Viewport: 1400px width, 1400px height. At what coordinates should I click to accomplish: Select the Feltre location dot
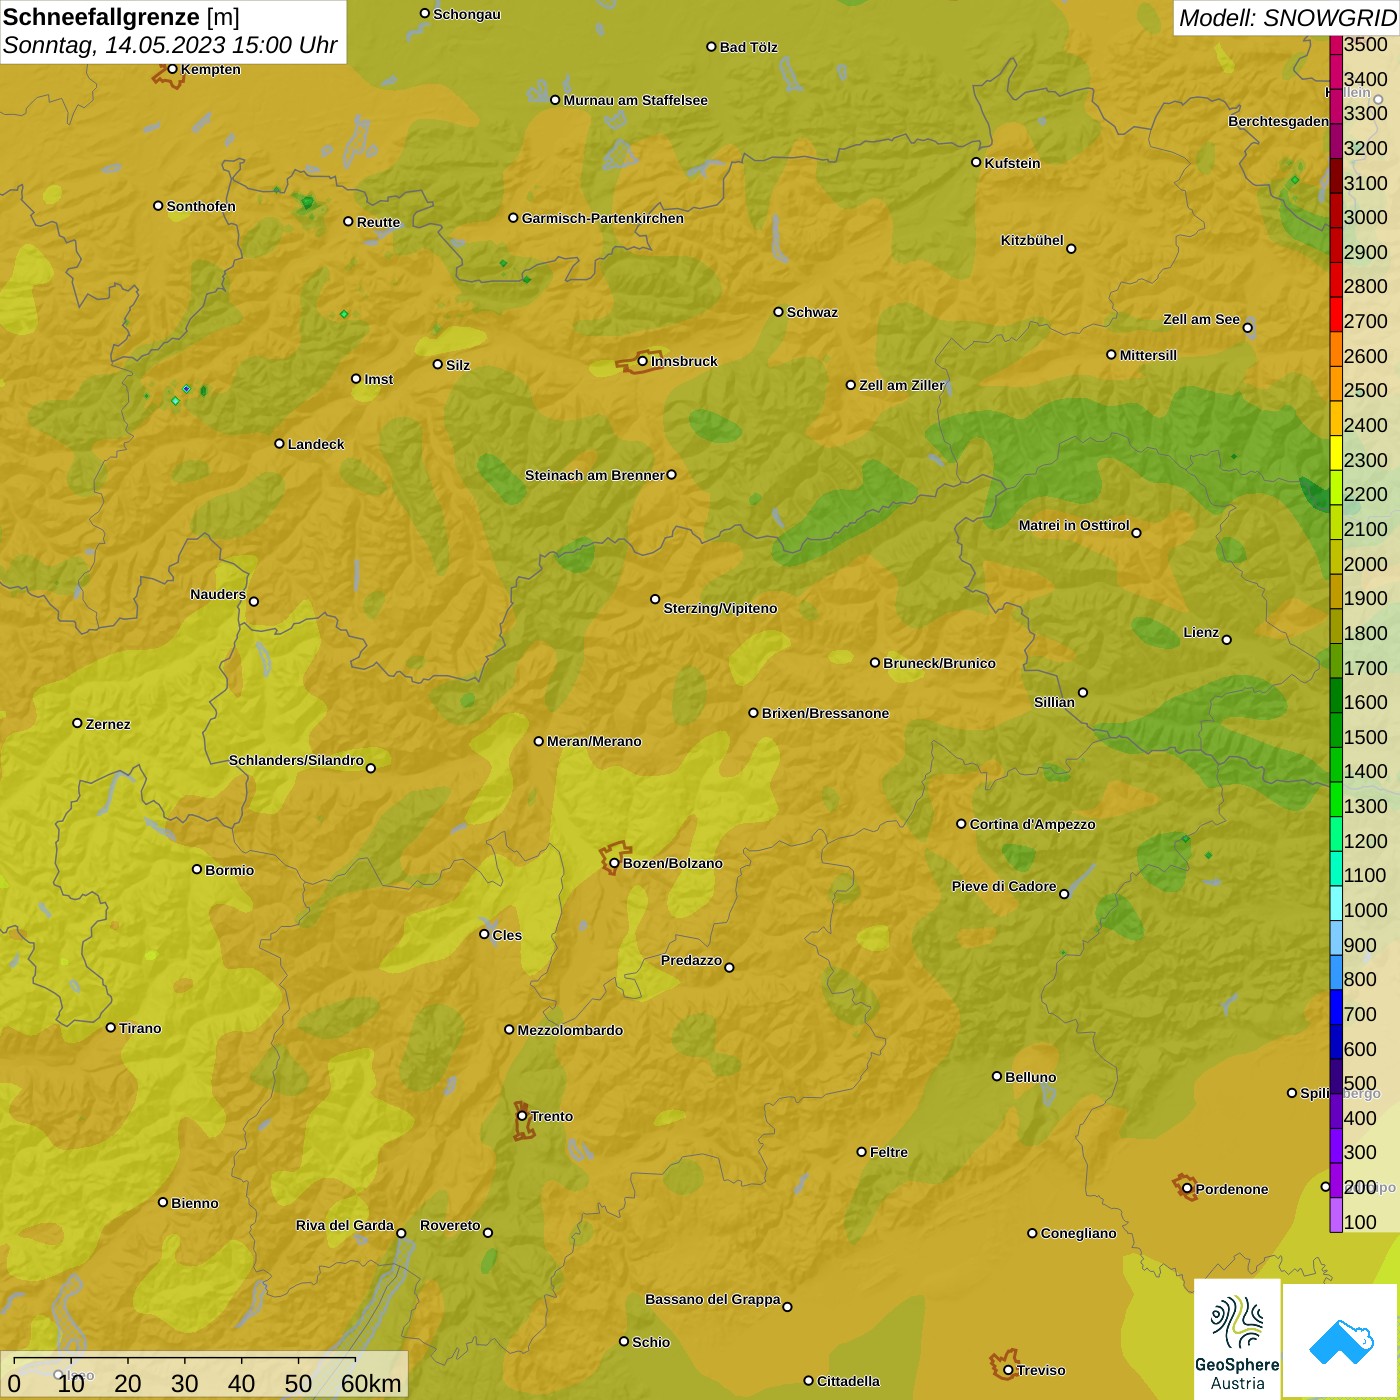(861, 1152)
